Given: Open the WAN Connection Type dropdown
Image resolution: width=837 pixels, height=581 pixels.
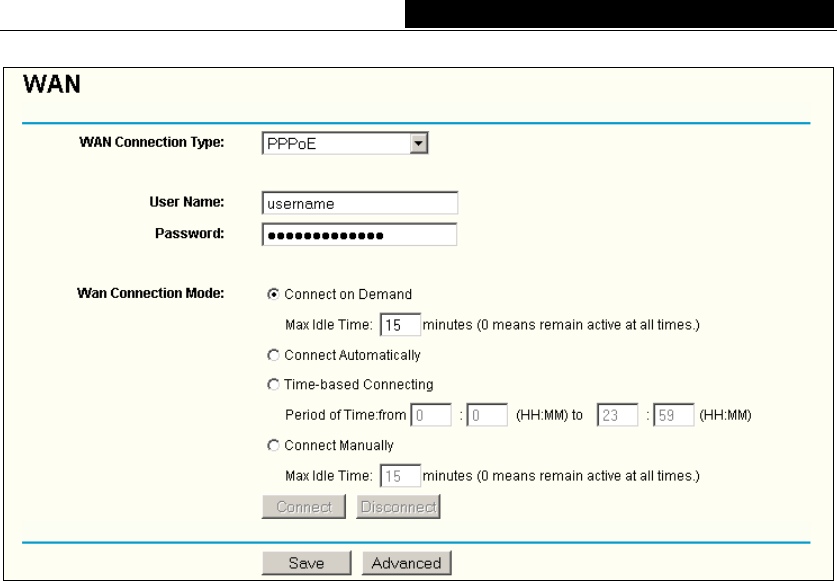Looking at the screenshot, I should click(x=345, y=143).
